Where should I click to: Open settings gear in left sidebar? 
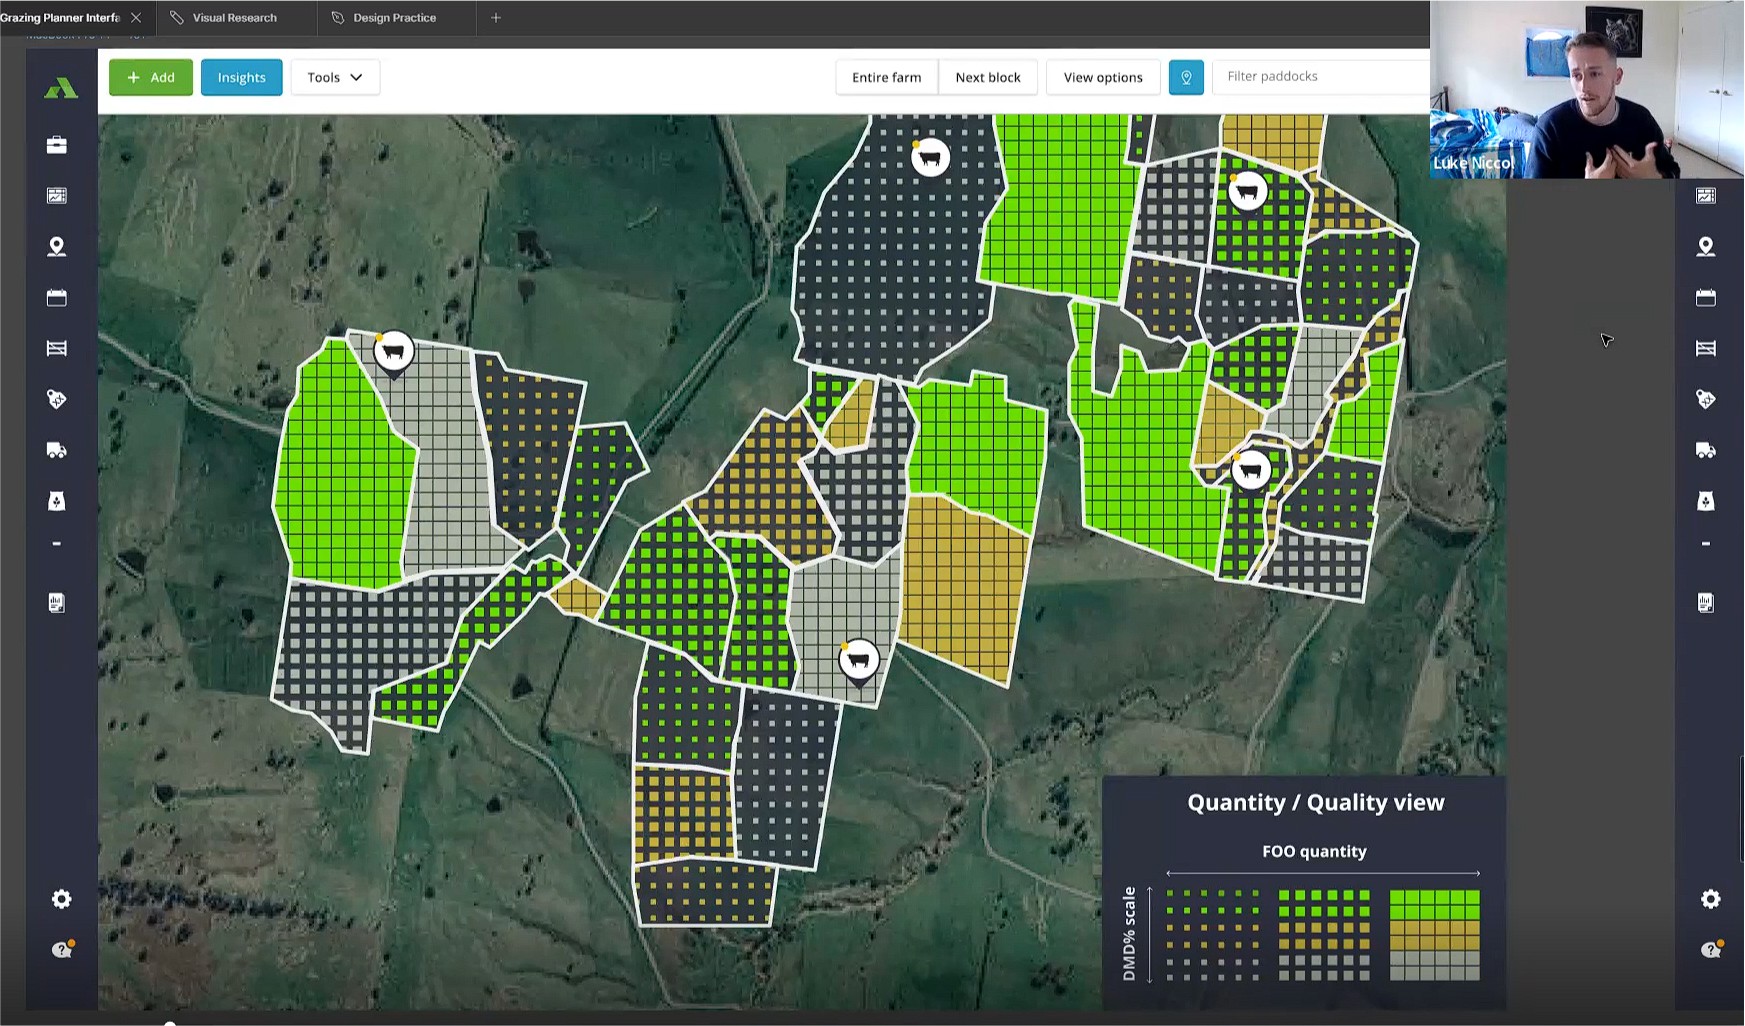click(62, 899)
